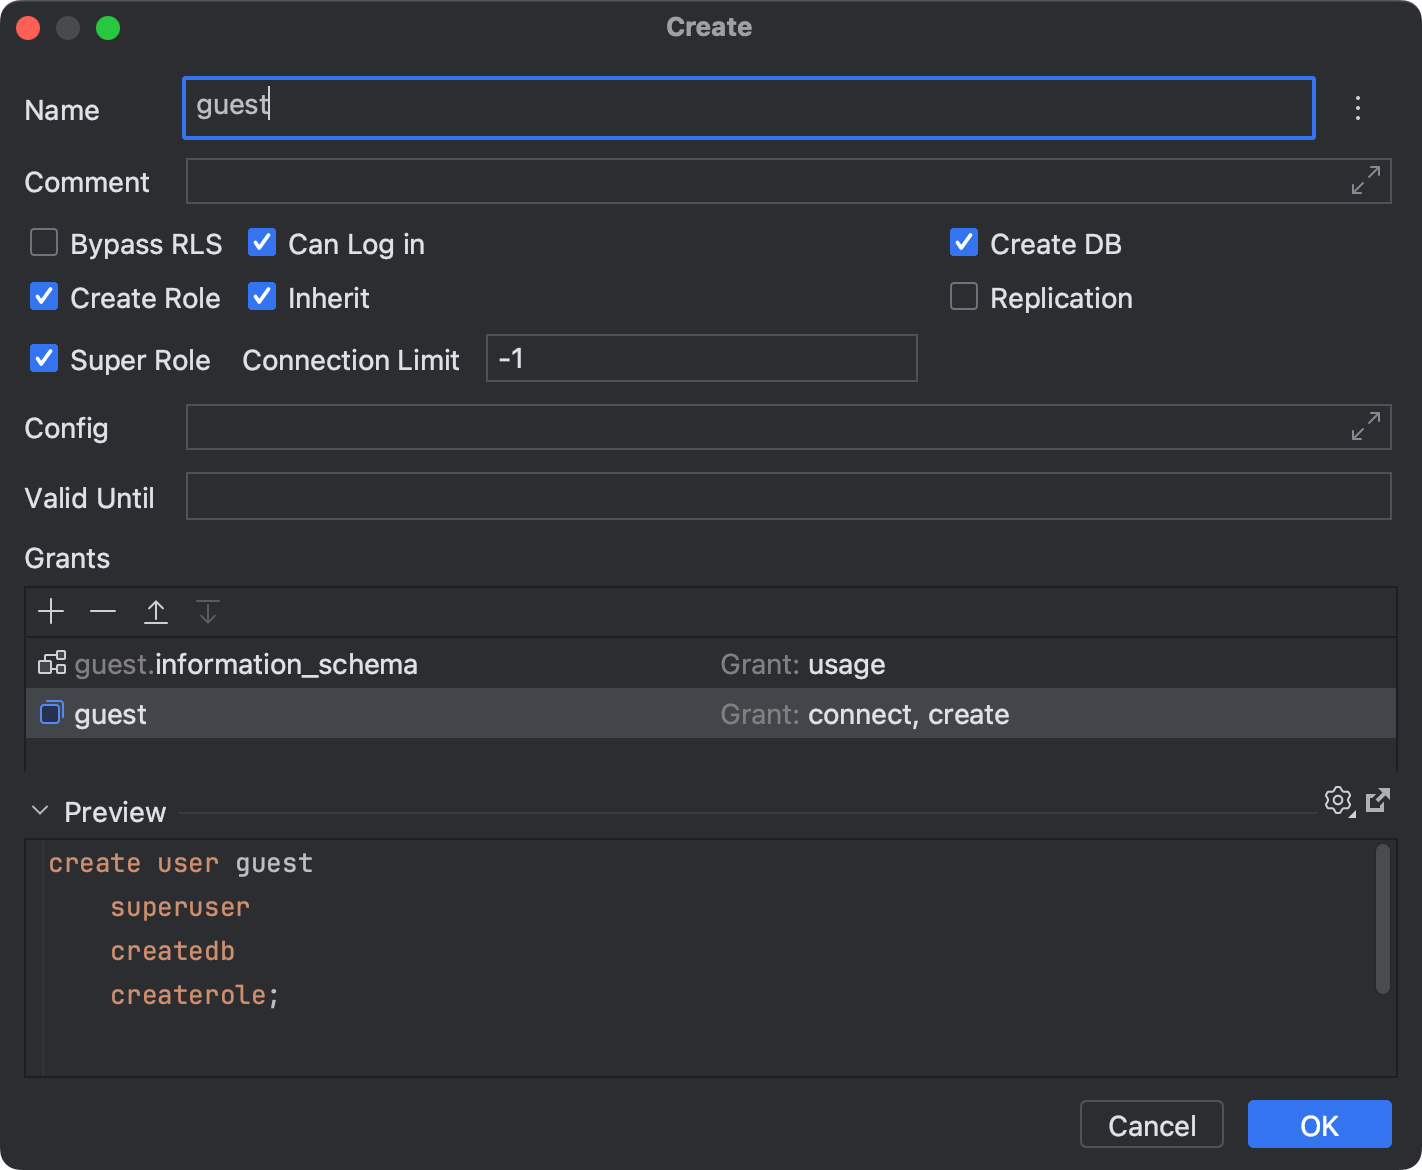
Task: Remove selected grant with minus icon
Action: click(x=103, y=611)
